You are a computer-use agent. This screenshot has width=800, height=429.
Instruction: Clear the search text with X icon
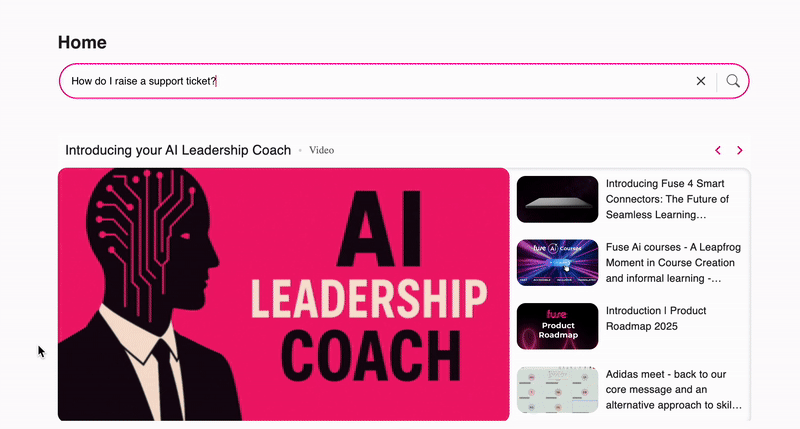click(x=701, y=81)
